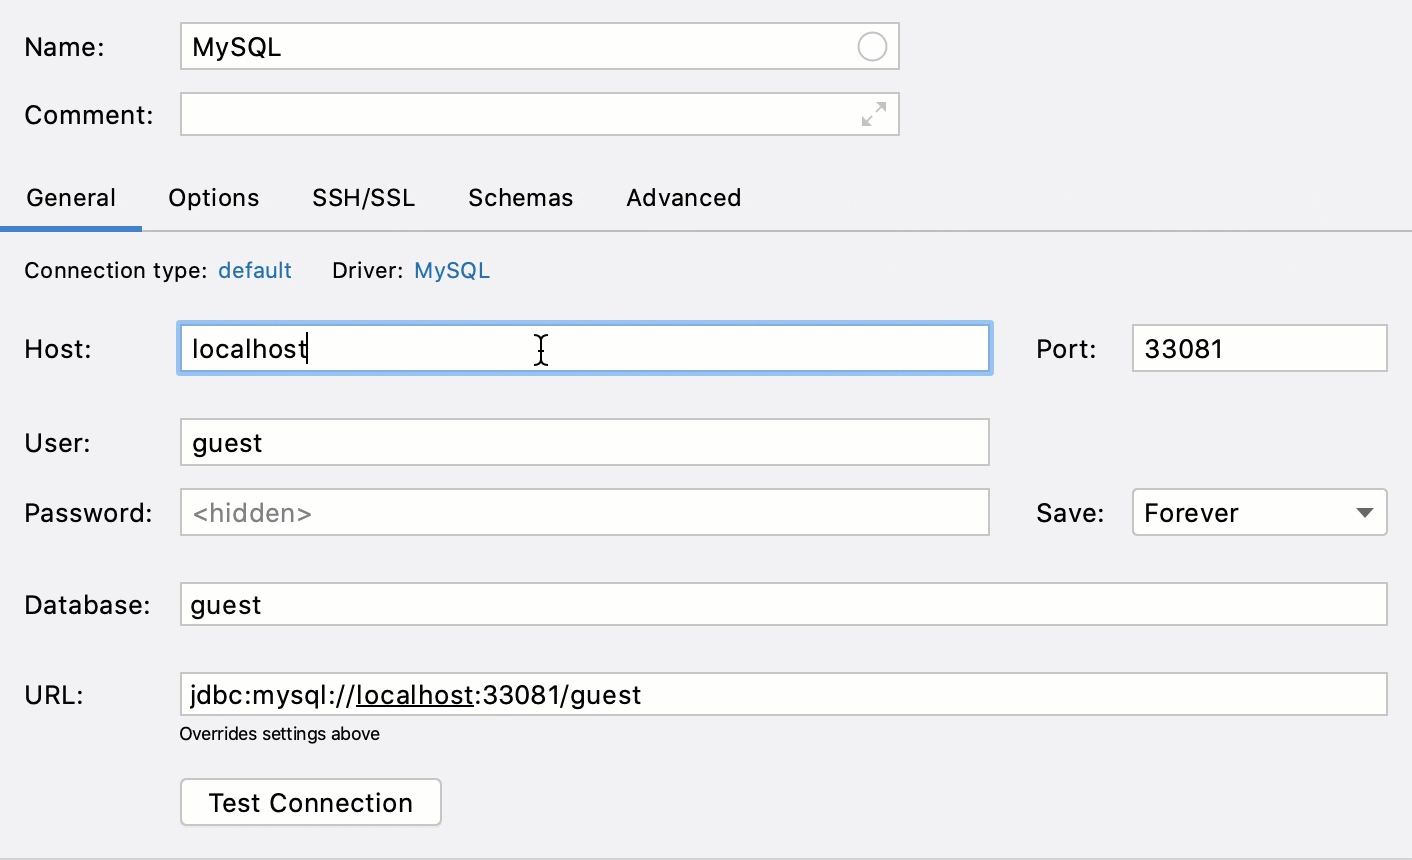Screen dimensions: 1412x860
Task: Change the Connection type from default
Action: pyautogui.click(x=255, y=270)
